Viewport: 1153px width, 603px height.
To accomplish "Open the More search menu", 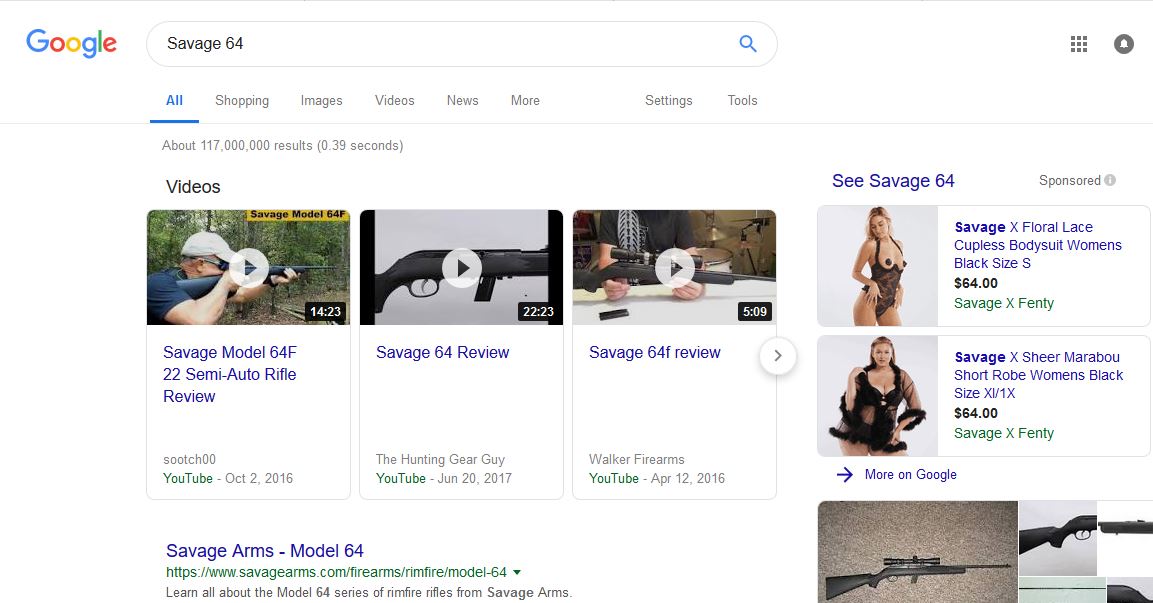I will [x=525, y=101].
